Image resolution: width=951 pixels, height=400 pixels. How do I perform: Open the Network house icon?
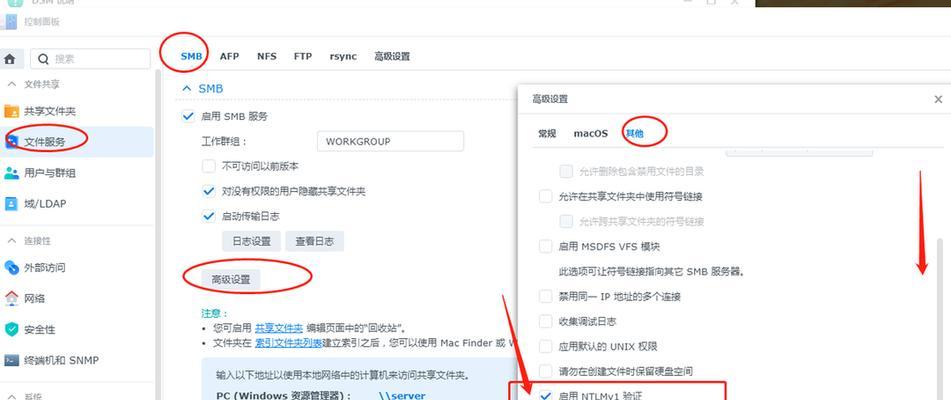coord(12,298)
